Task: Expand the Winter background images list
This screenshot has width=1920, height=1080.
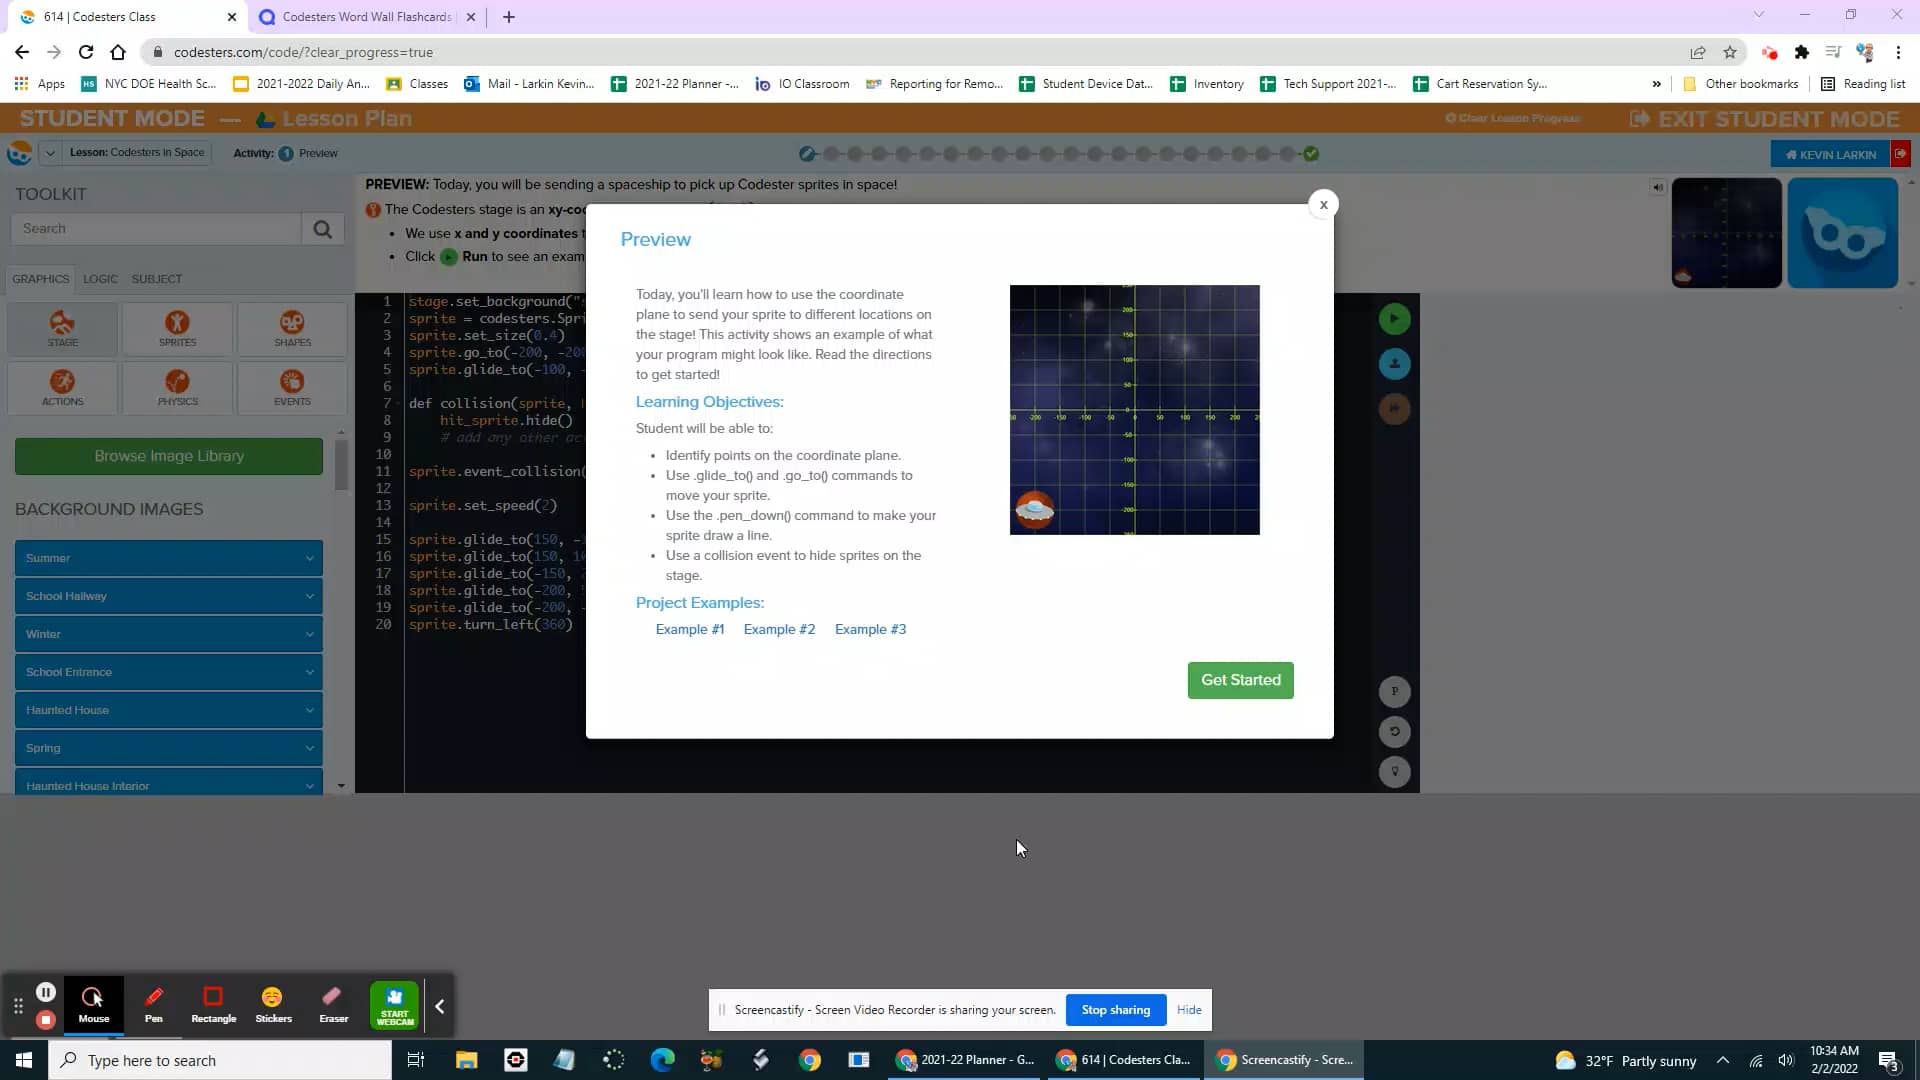Action: 168,633
